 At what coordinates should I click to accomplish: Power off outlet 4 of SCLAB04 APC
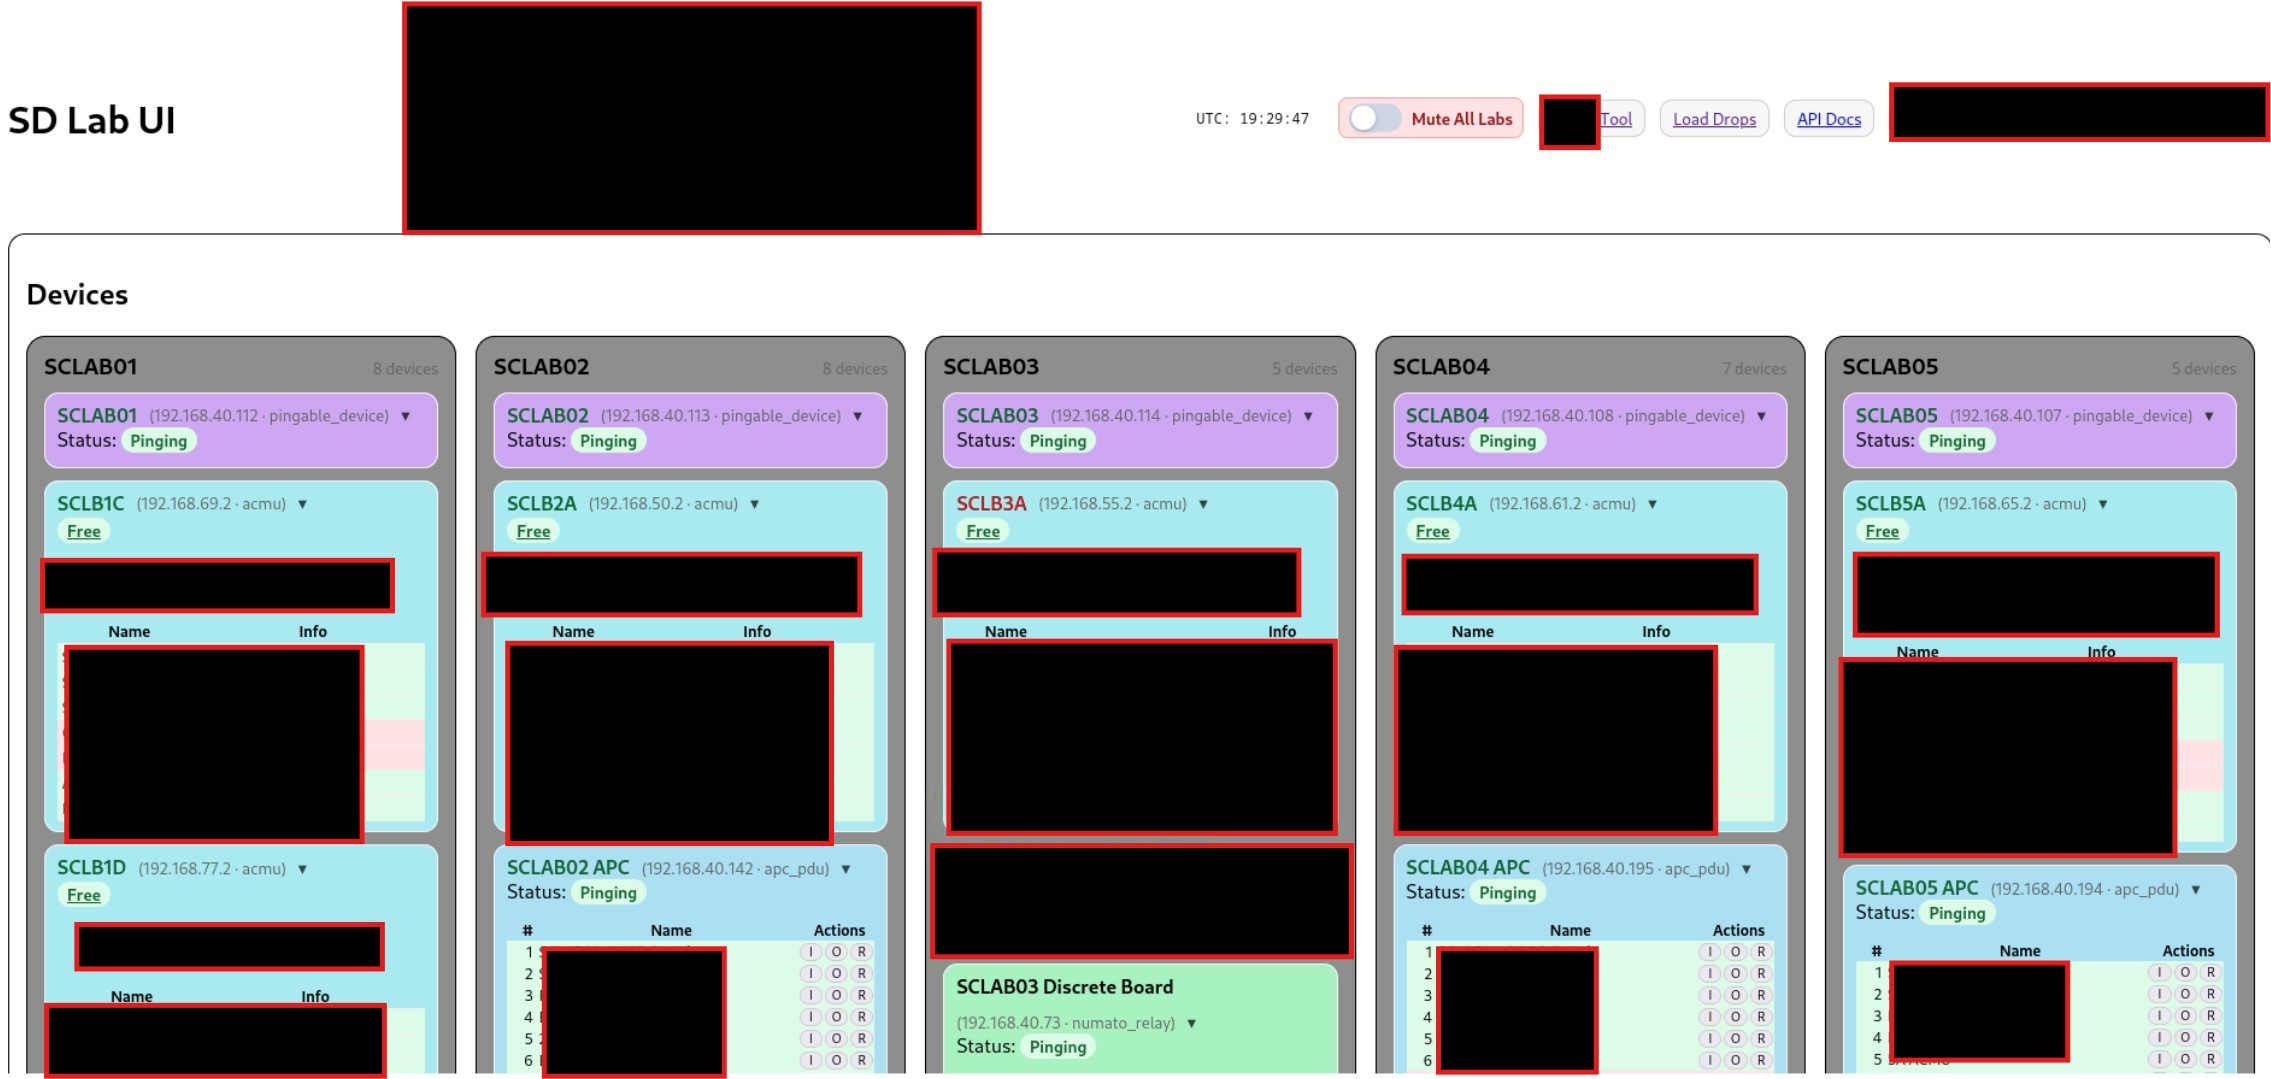click(x=1736, y=1016)
